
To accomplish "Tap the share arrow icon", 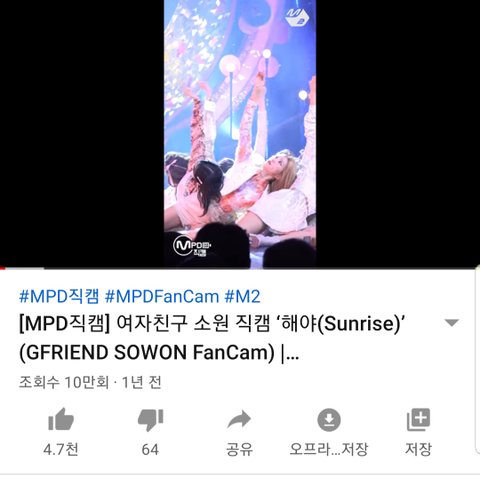I will point(239,419).
